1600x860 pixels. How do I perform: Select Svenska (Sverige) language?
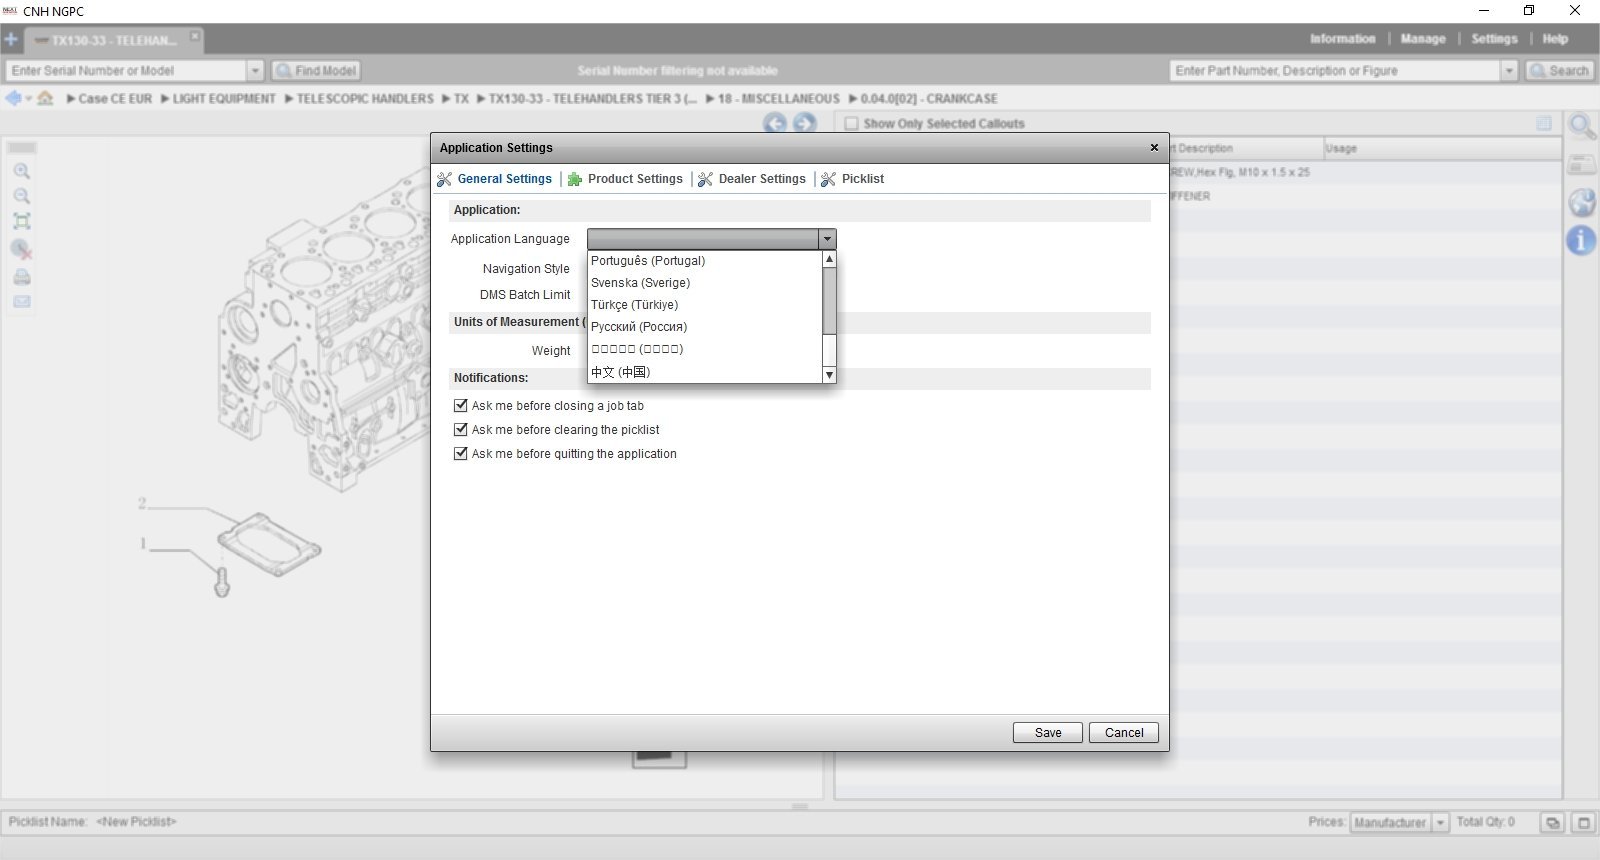click(705, 283)
